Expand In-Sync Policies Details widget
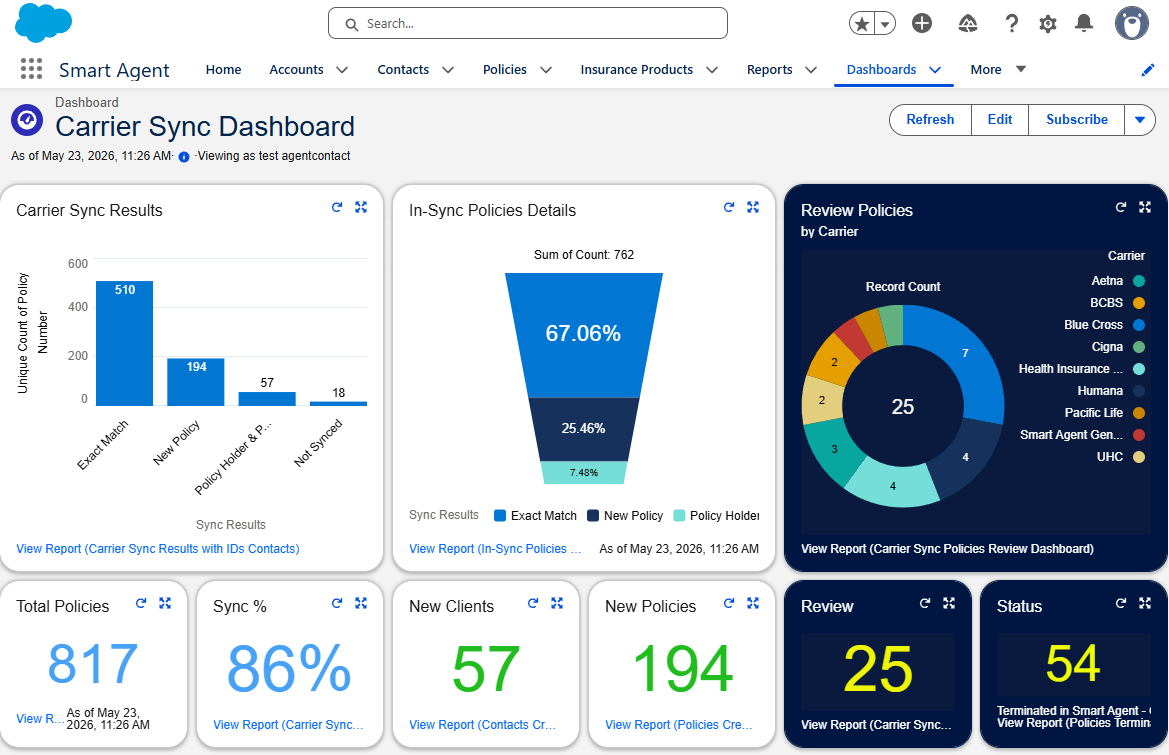Image resolution: width=1169 pixels, height=755 pixels. 753,207
